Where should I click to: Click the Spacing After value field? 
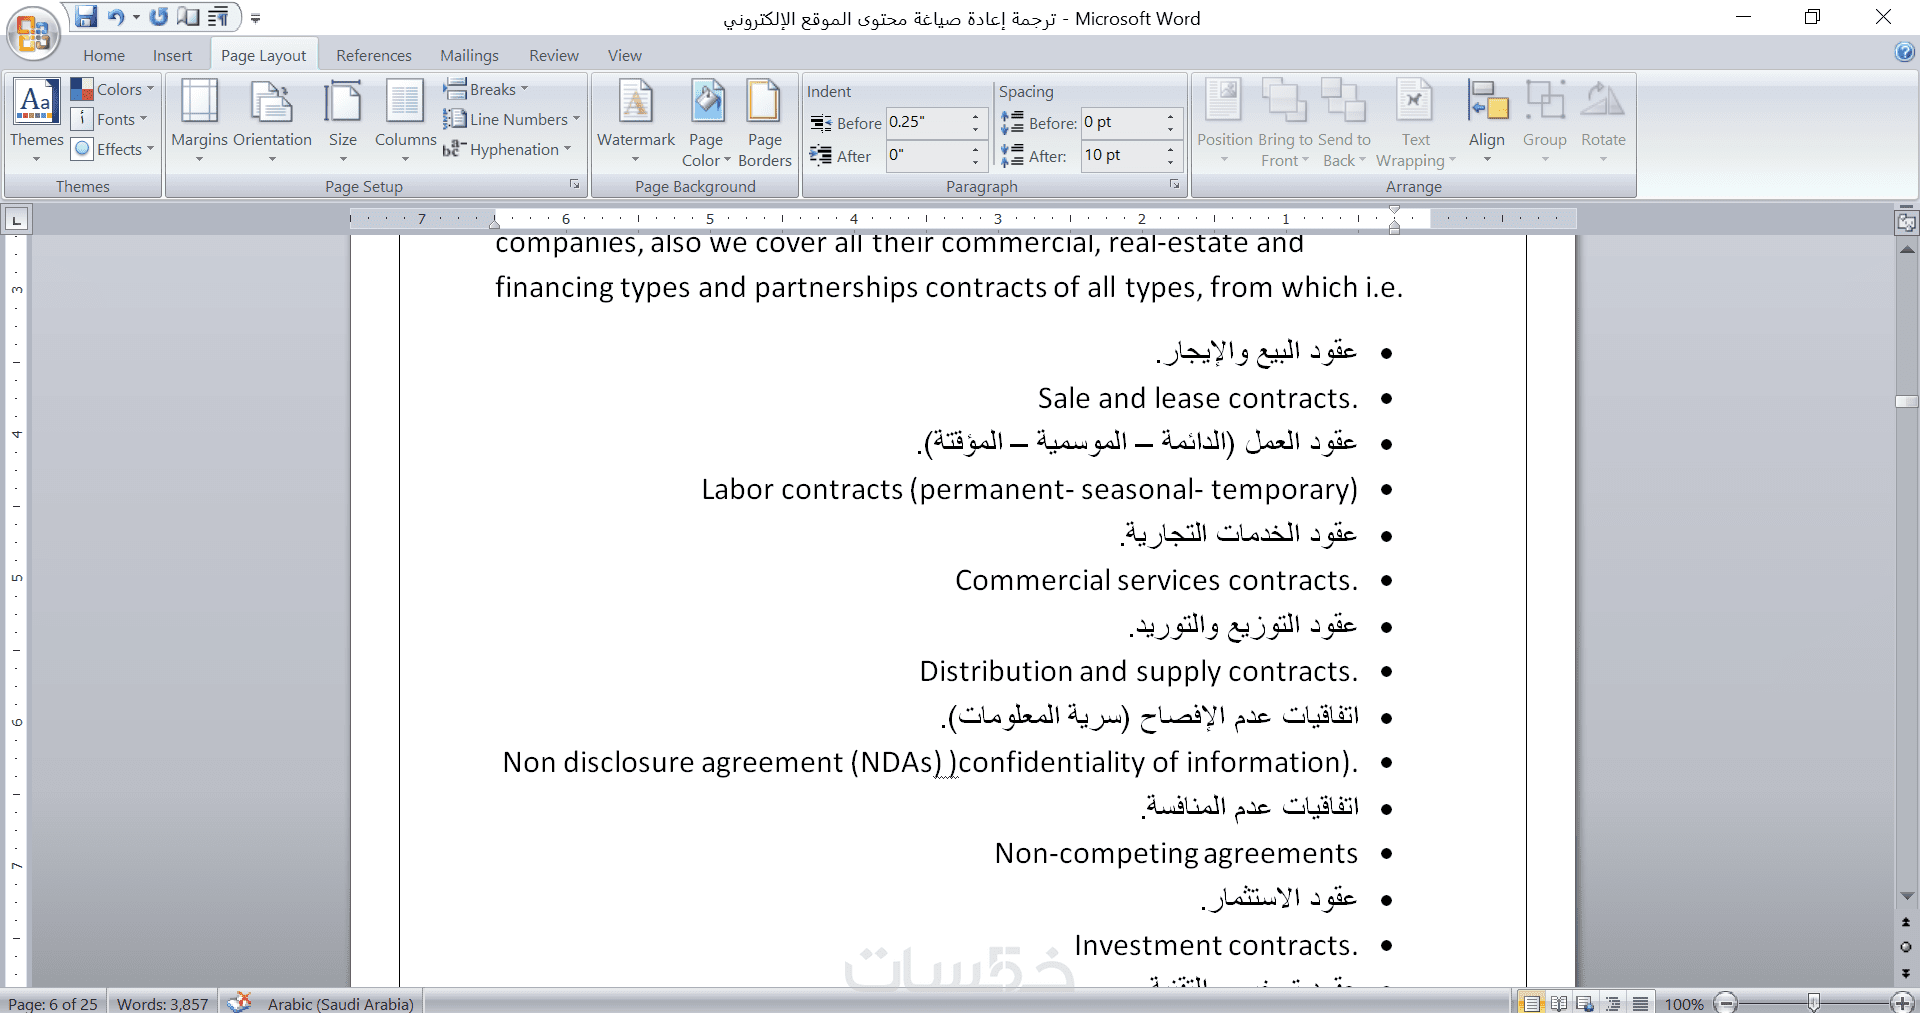(x=1121, y=155)
